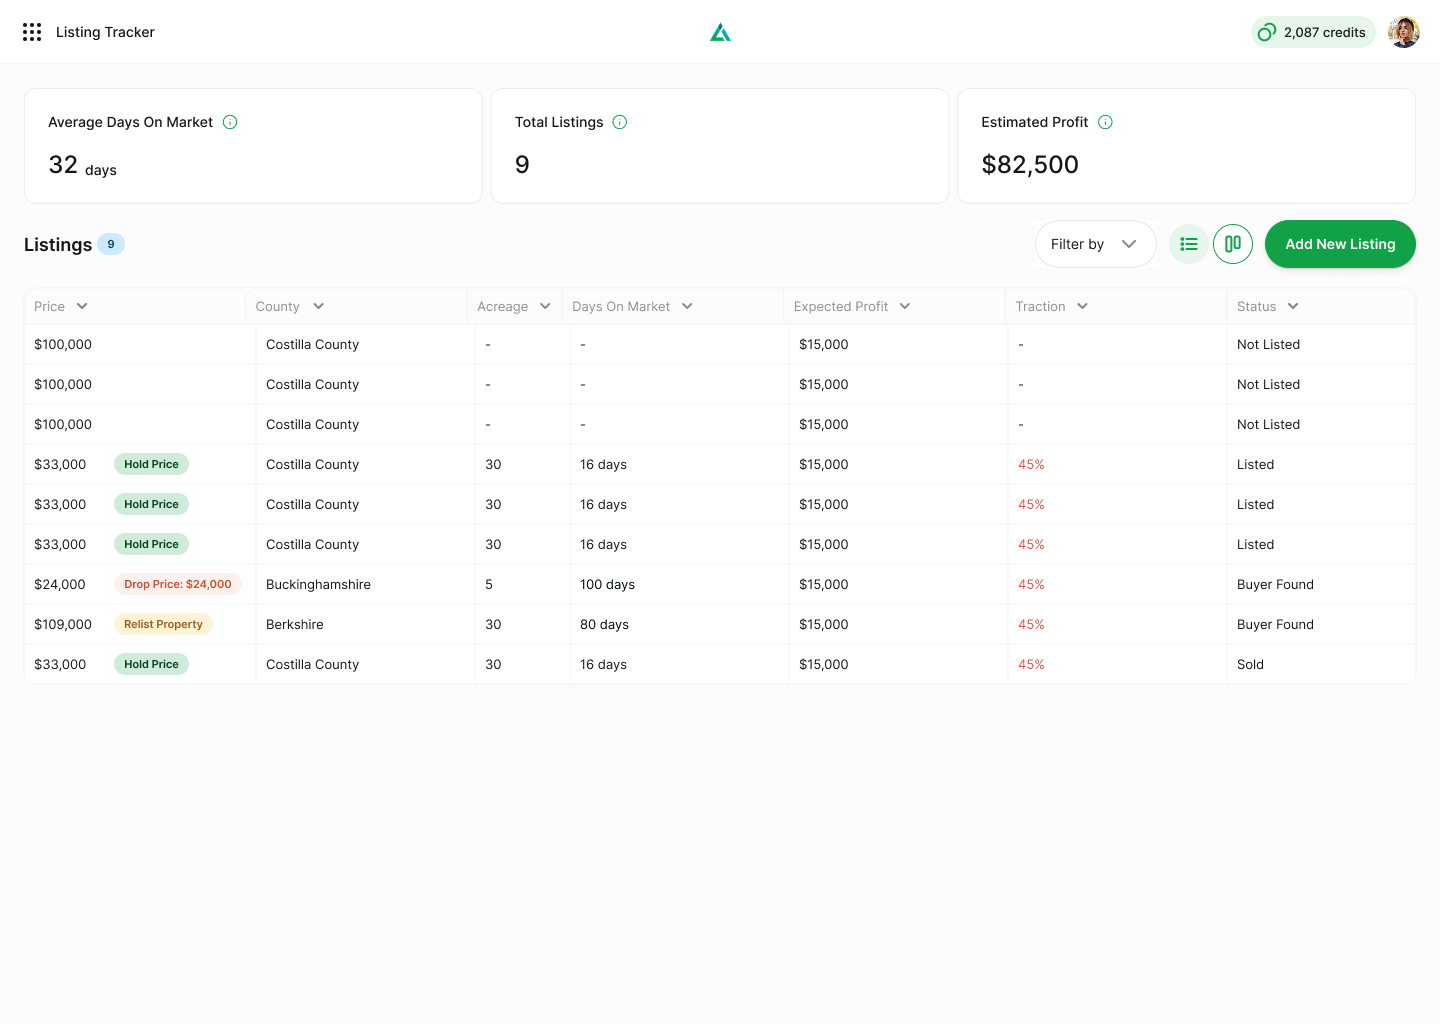The image size is (1440, 1024).
Task: Open the Expected Profit column menu
Action: [x=851, y=307]
